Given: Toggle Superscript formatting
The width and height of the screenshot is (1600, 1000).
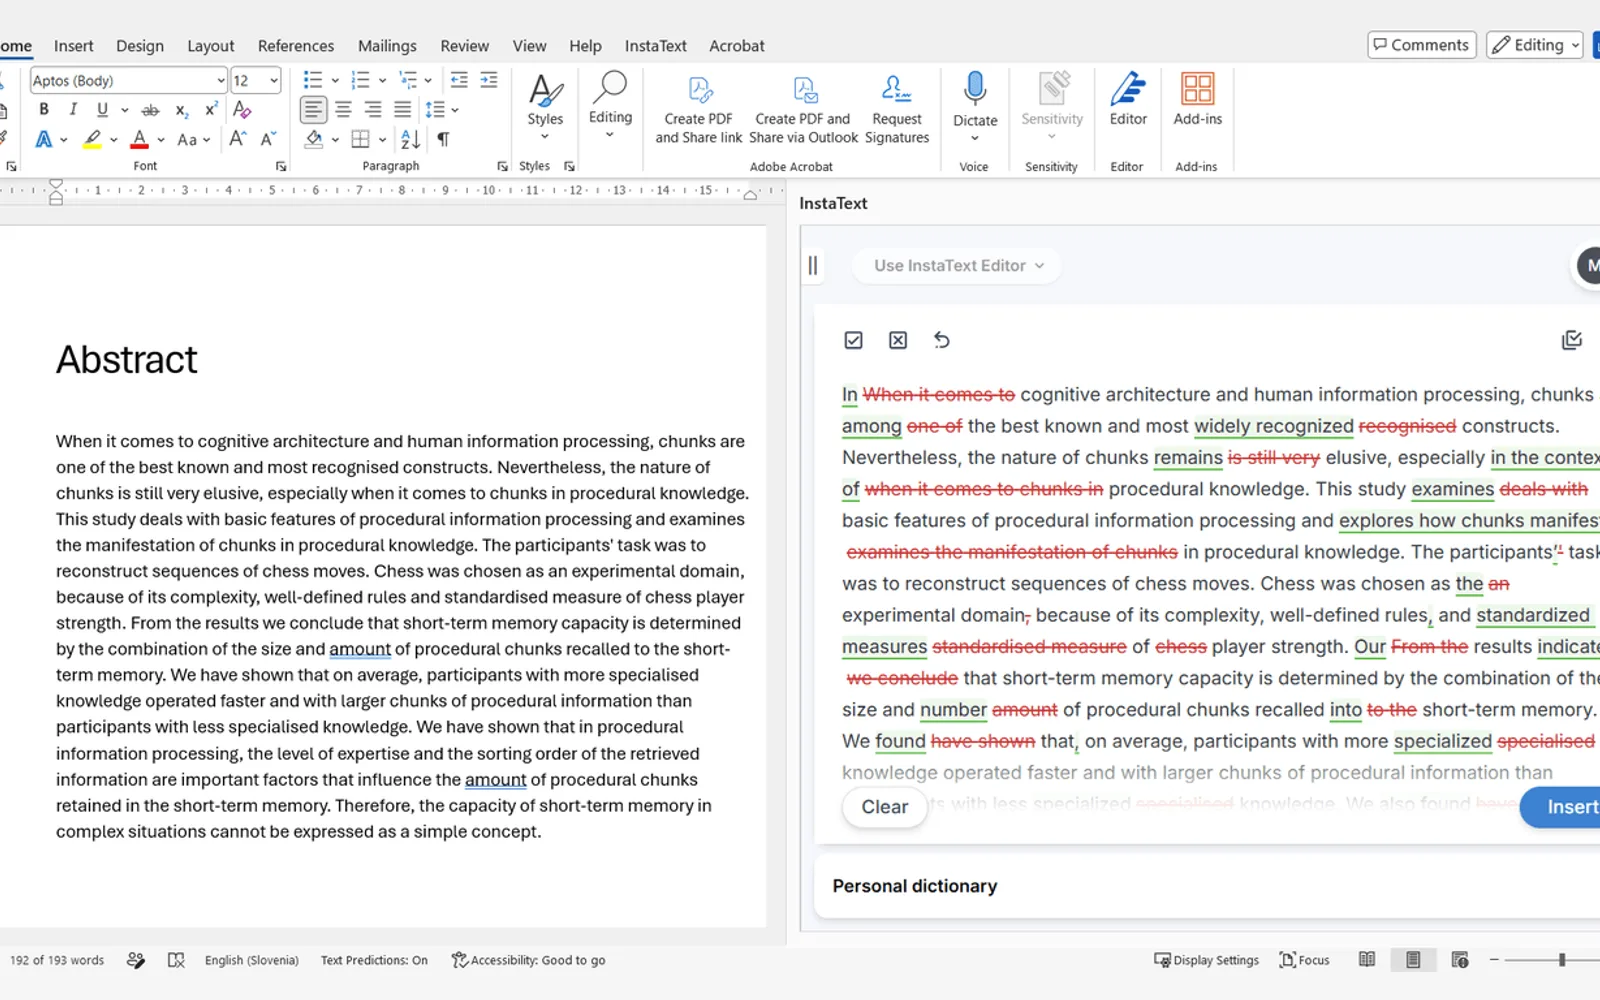Looking at the screenshot, I should (x=211, y=110).
